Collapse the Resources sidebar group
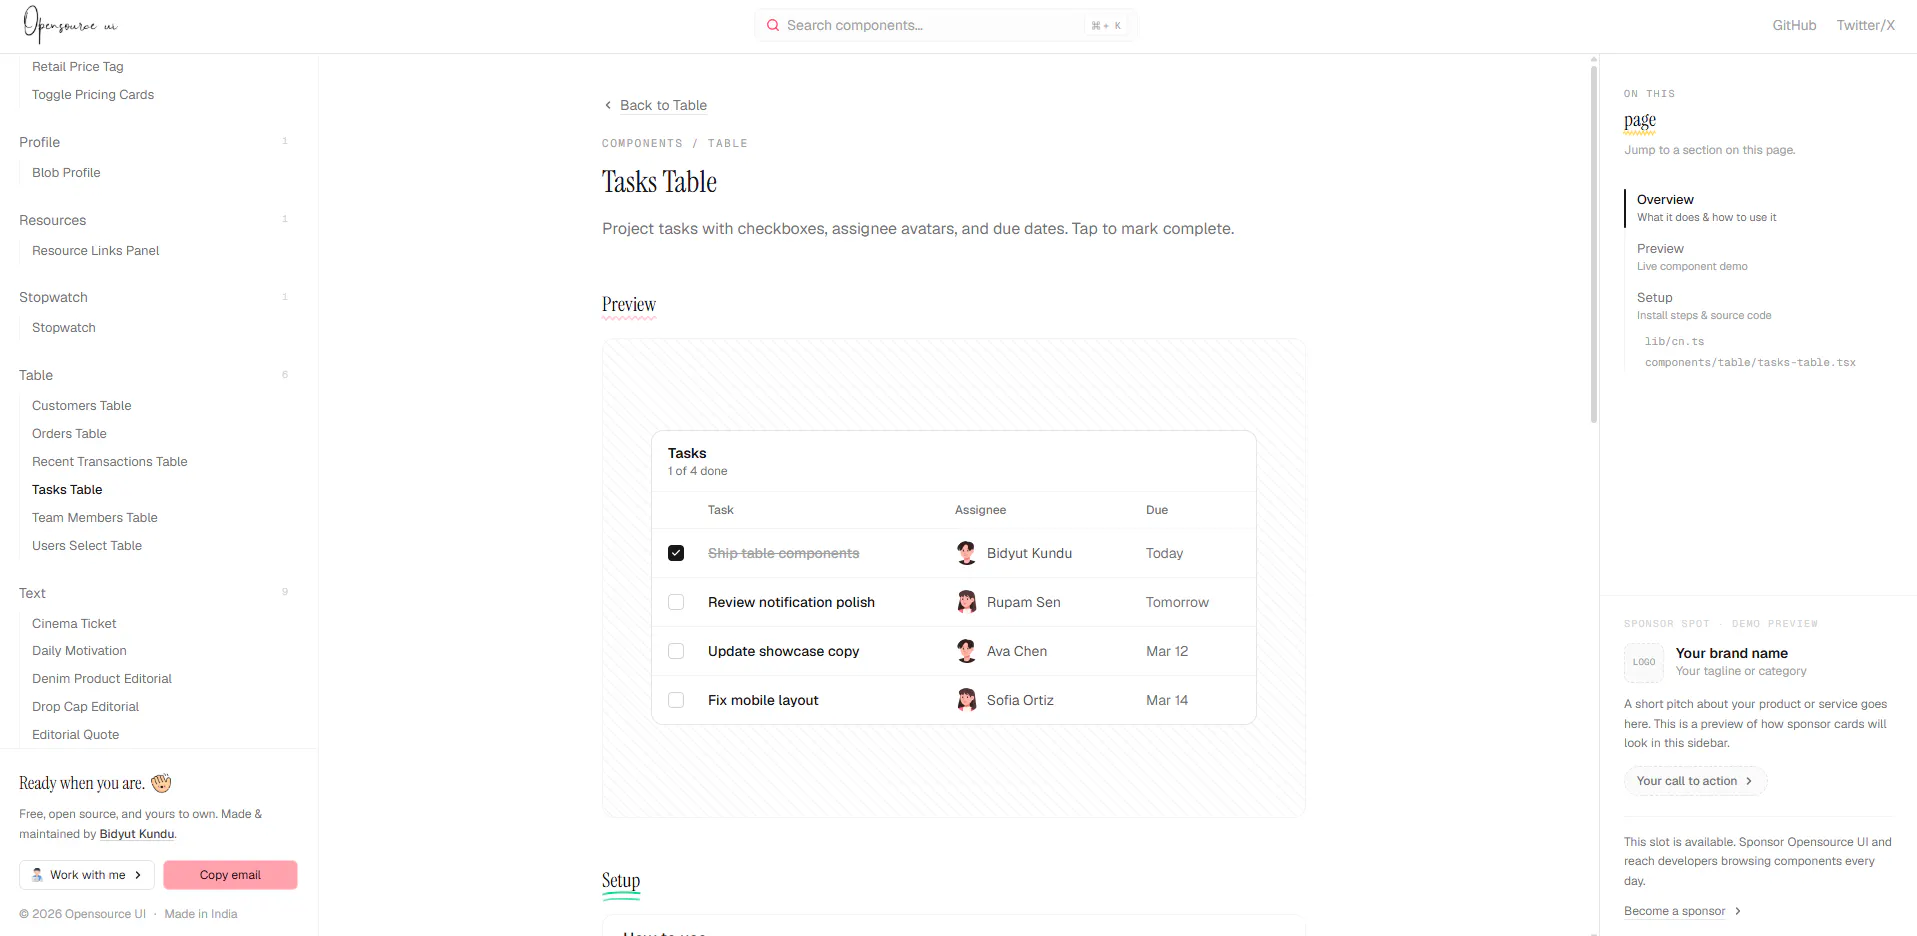 pos(153,220)
